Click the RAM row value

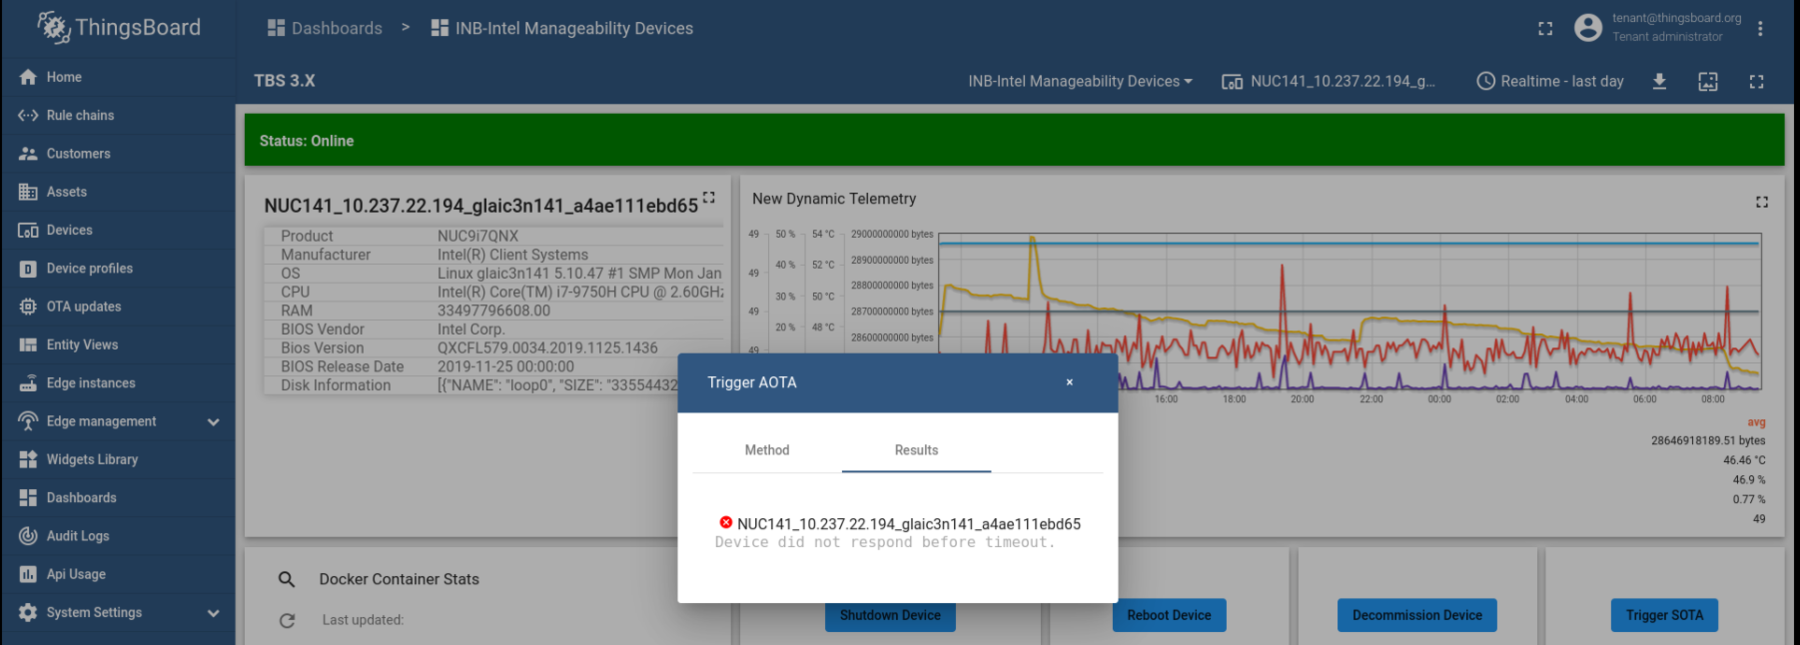pos(494,311)
